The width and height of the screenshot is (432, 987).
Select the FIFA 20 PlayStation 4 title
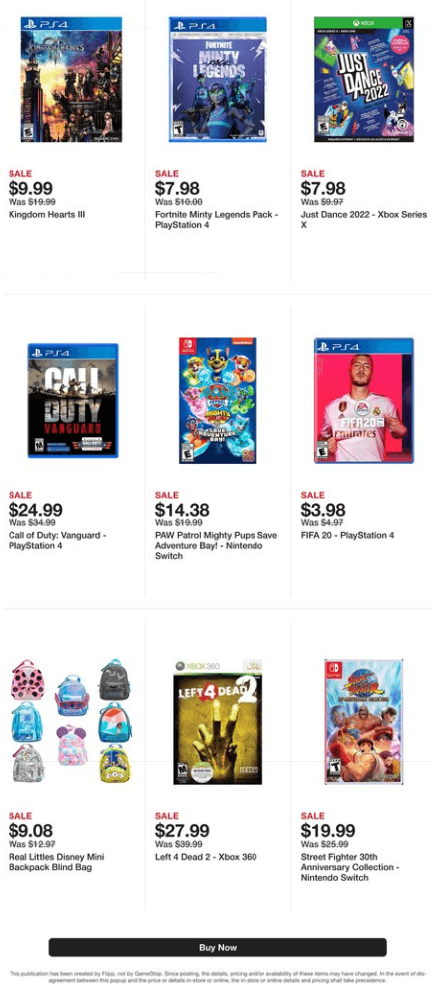click(347, 536)
